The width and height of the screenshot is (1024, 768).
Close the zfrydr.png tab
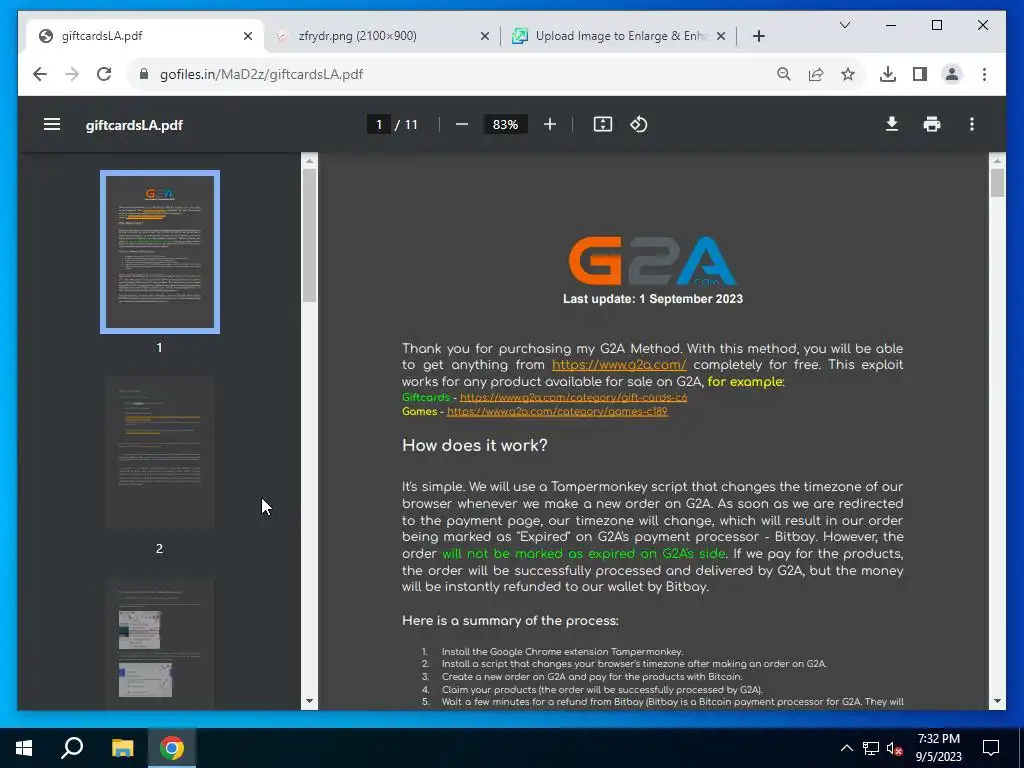(x=485, y=36)
